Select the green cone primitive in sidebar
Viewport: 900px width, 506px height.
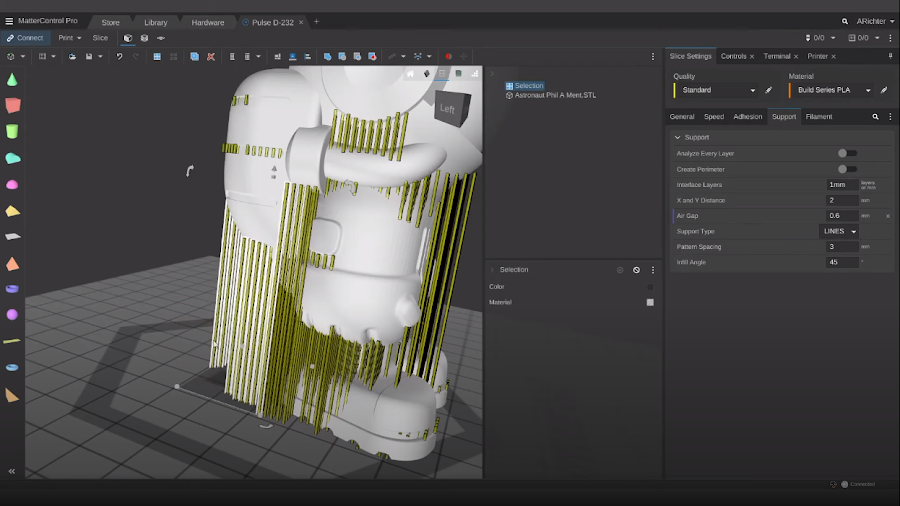12,79
